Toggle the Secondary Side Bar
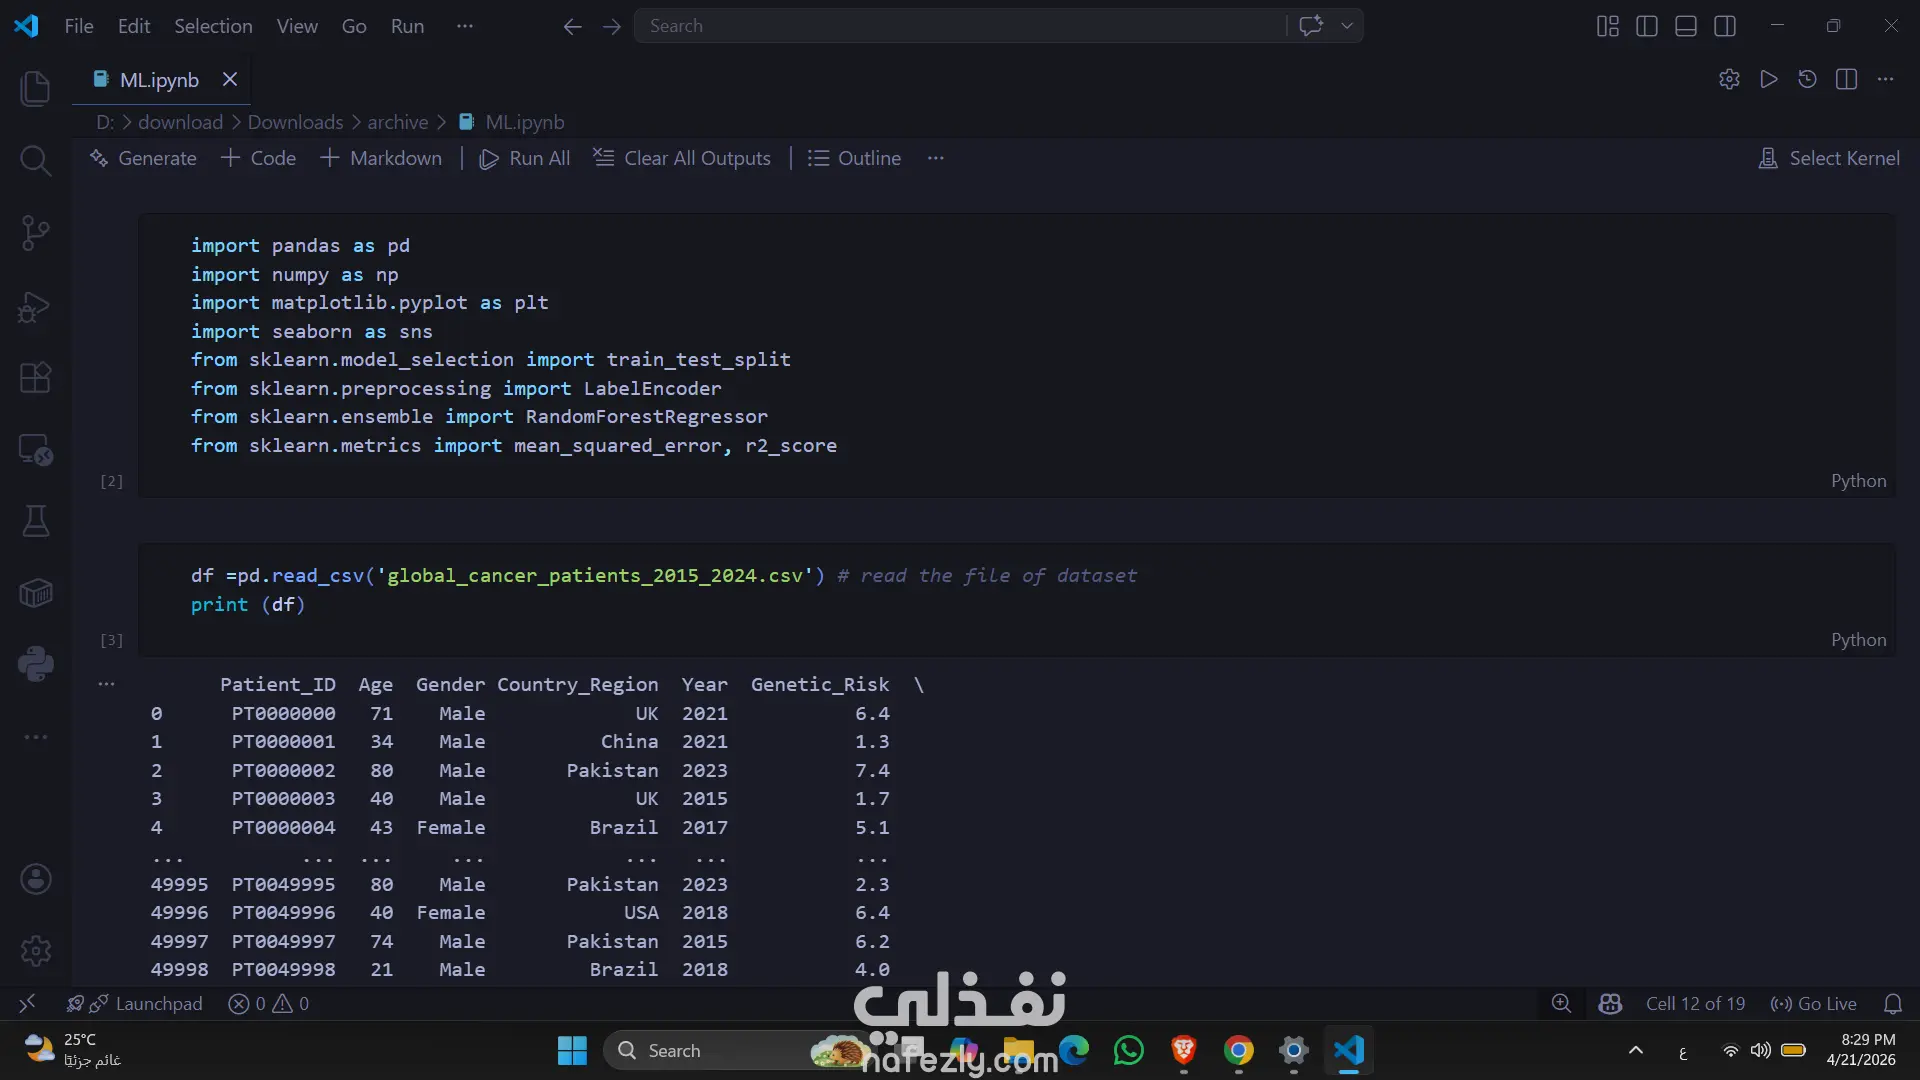The width and height of the screenshot is (1920, 1080). pos(1725,26)
